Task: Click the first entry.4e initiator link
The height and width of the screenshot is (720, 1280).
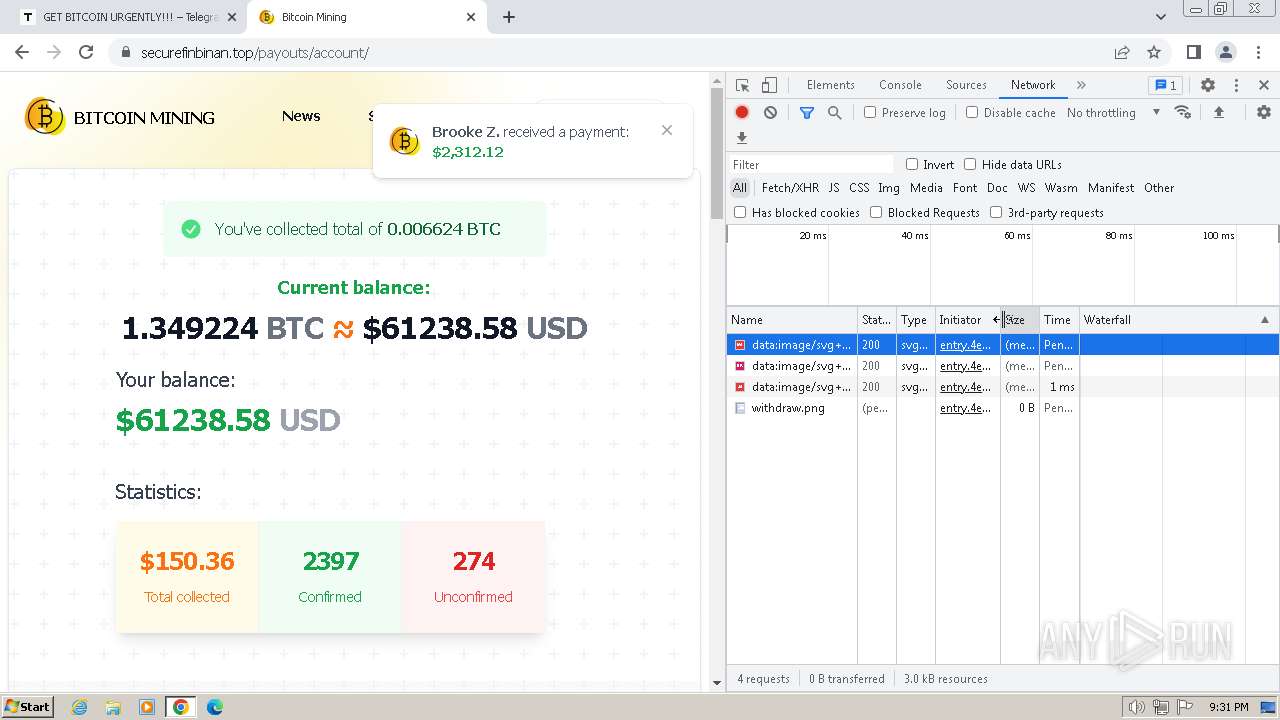Action: coord(965,345)
